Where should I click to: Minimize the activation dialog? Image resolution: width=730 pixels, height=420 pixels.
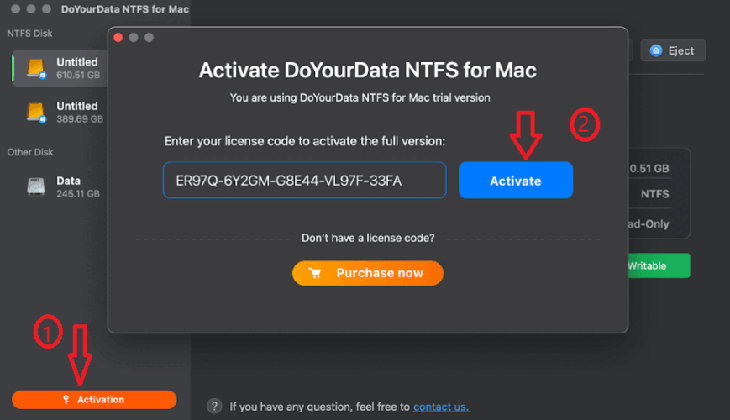click(133, 38)
